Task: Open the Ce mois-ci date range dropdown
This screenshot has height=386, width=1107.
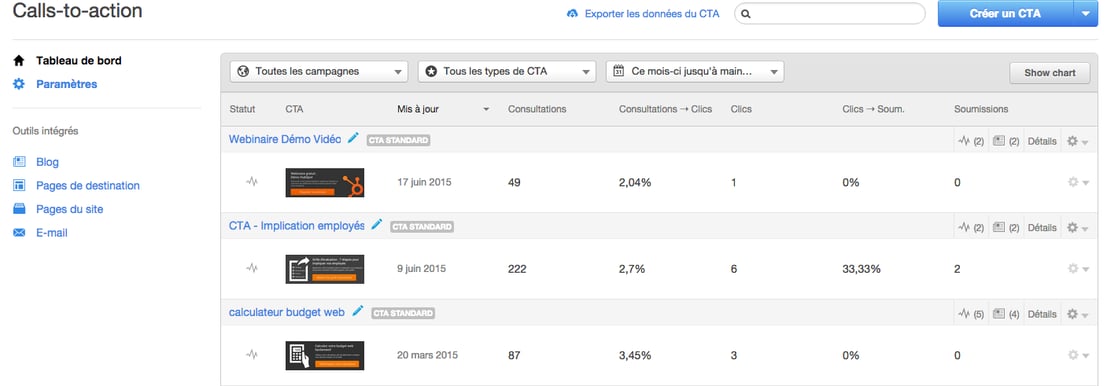Action: tap(695, 71)
